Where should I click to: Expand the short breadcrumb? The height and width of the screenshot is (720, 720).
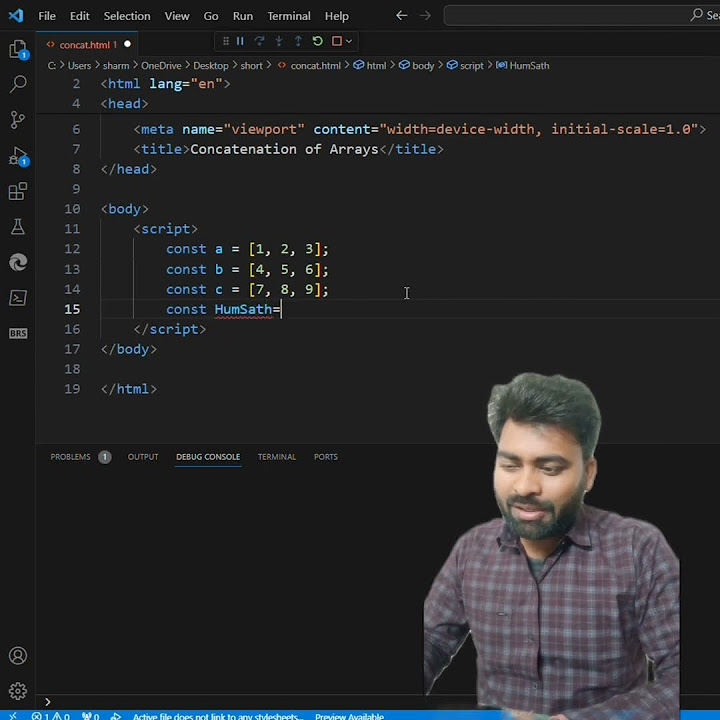point(251,66)
